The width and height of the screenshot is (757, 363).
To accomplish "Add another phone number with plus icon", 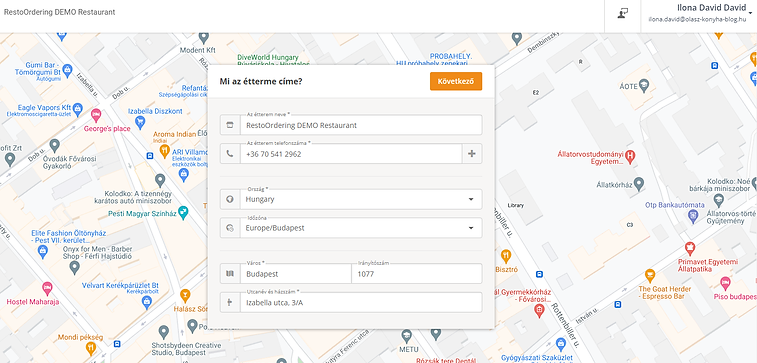I will 472,154.
